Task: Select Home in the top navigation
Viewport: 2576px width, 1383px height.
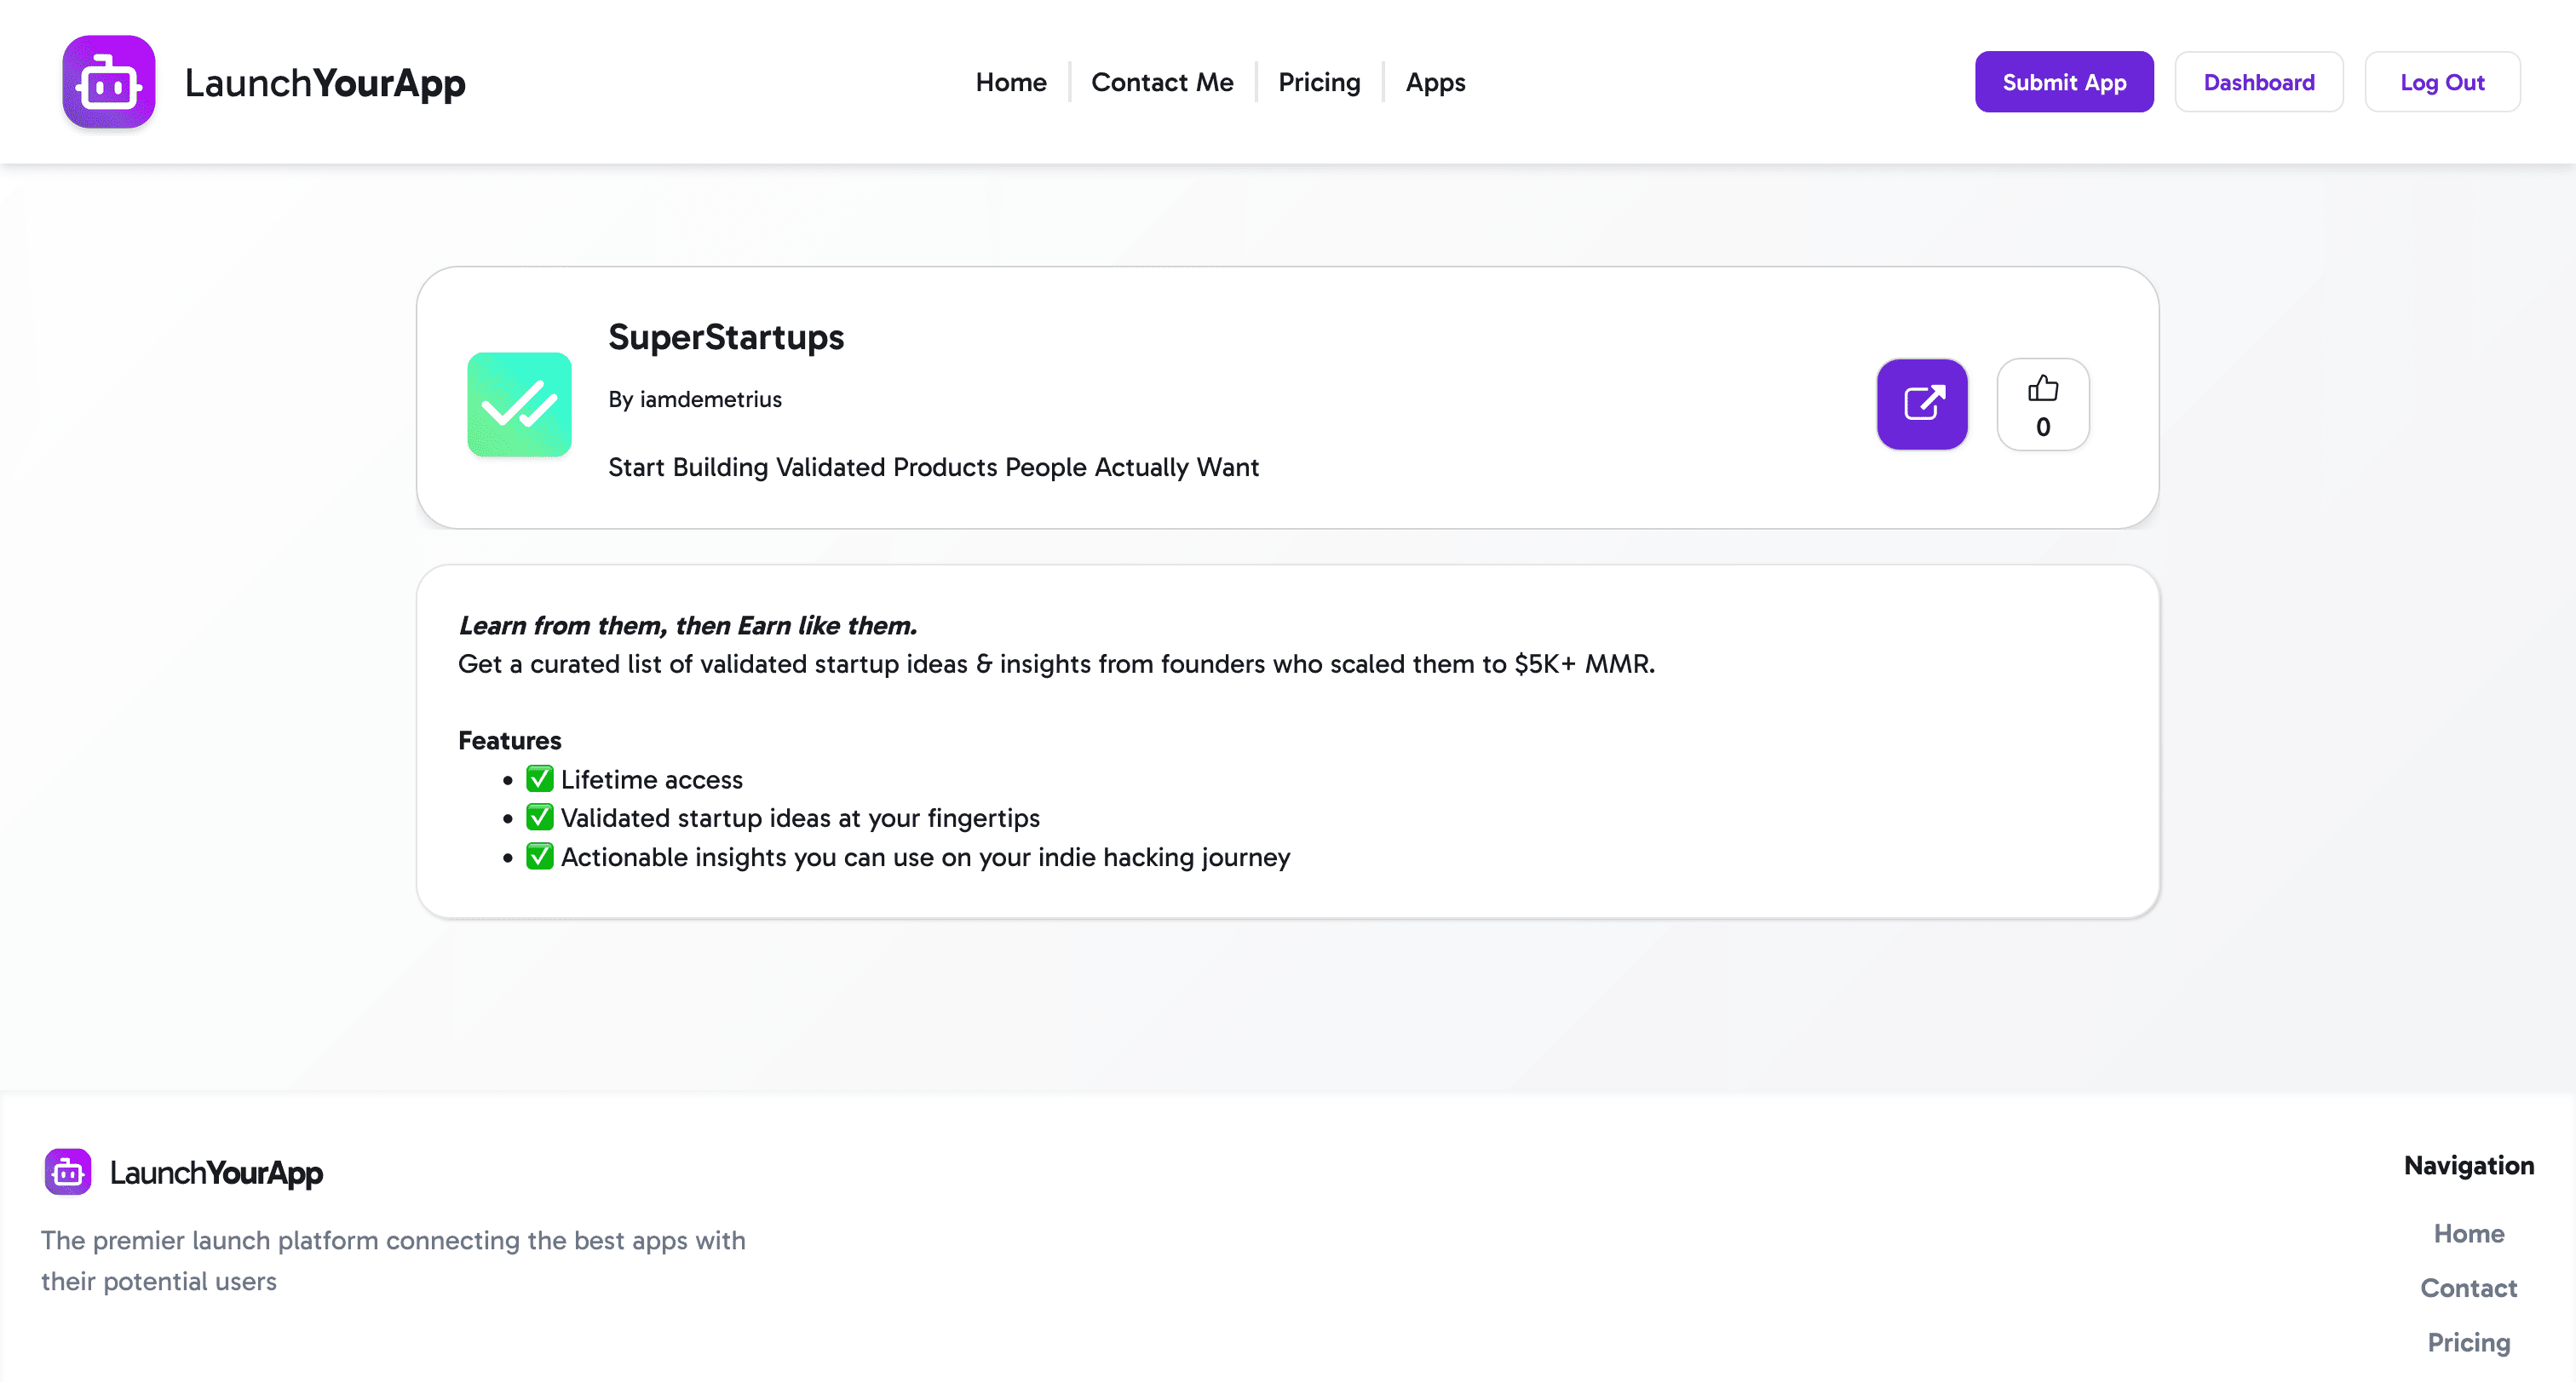Action: tap(1010, 82)
